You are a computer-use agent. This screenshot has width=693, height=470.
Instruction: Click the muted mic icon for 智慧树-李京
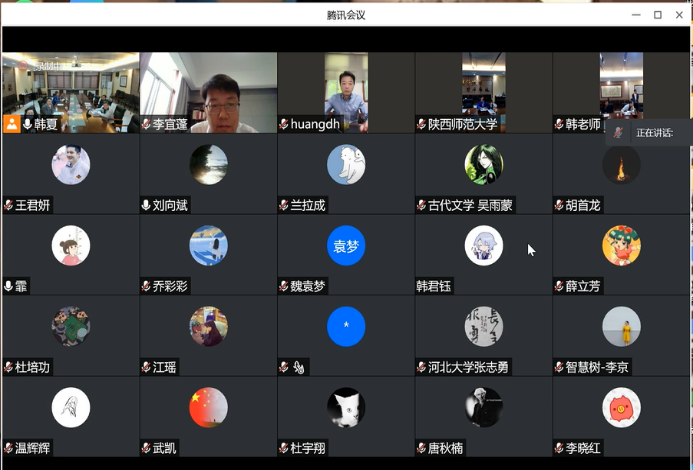pos(559,367)
